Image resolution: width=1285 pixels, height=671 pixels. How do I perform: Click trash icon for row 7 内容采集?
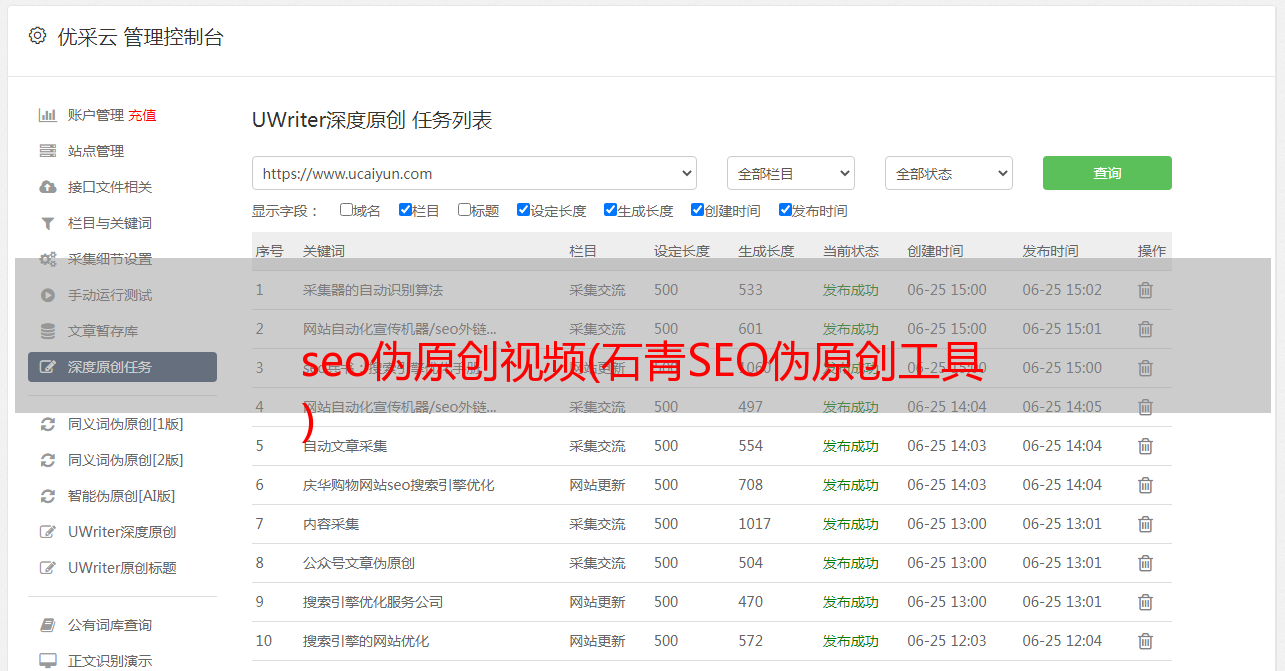tap(1145, 524)
